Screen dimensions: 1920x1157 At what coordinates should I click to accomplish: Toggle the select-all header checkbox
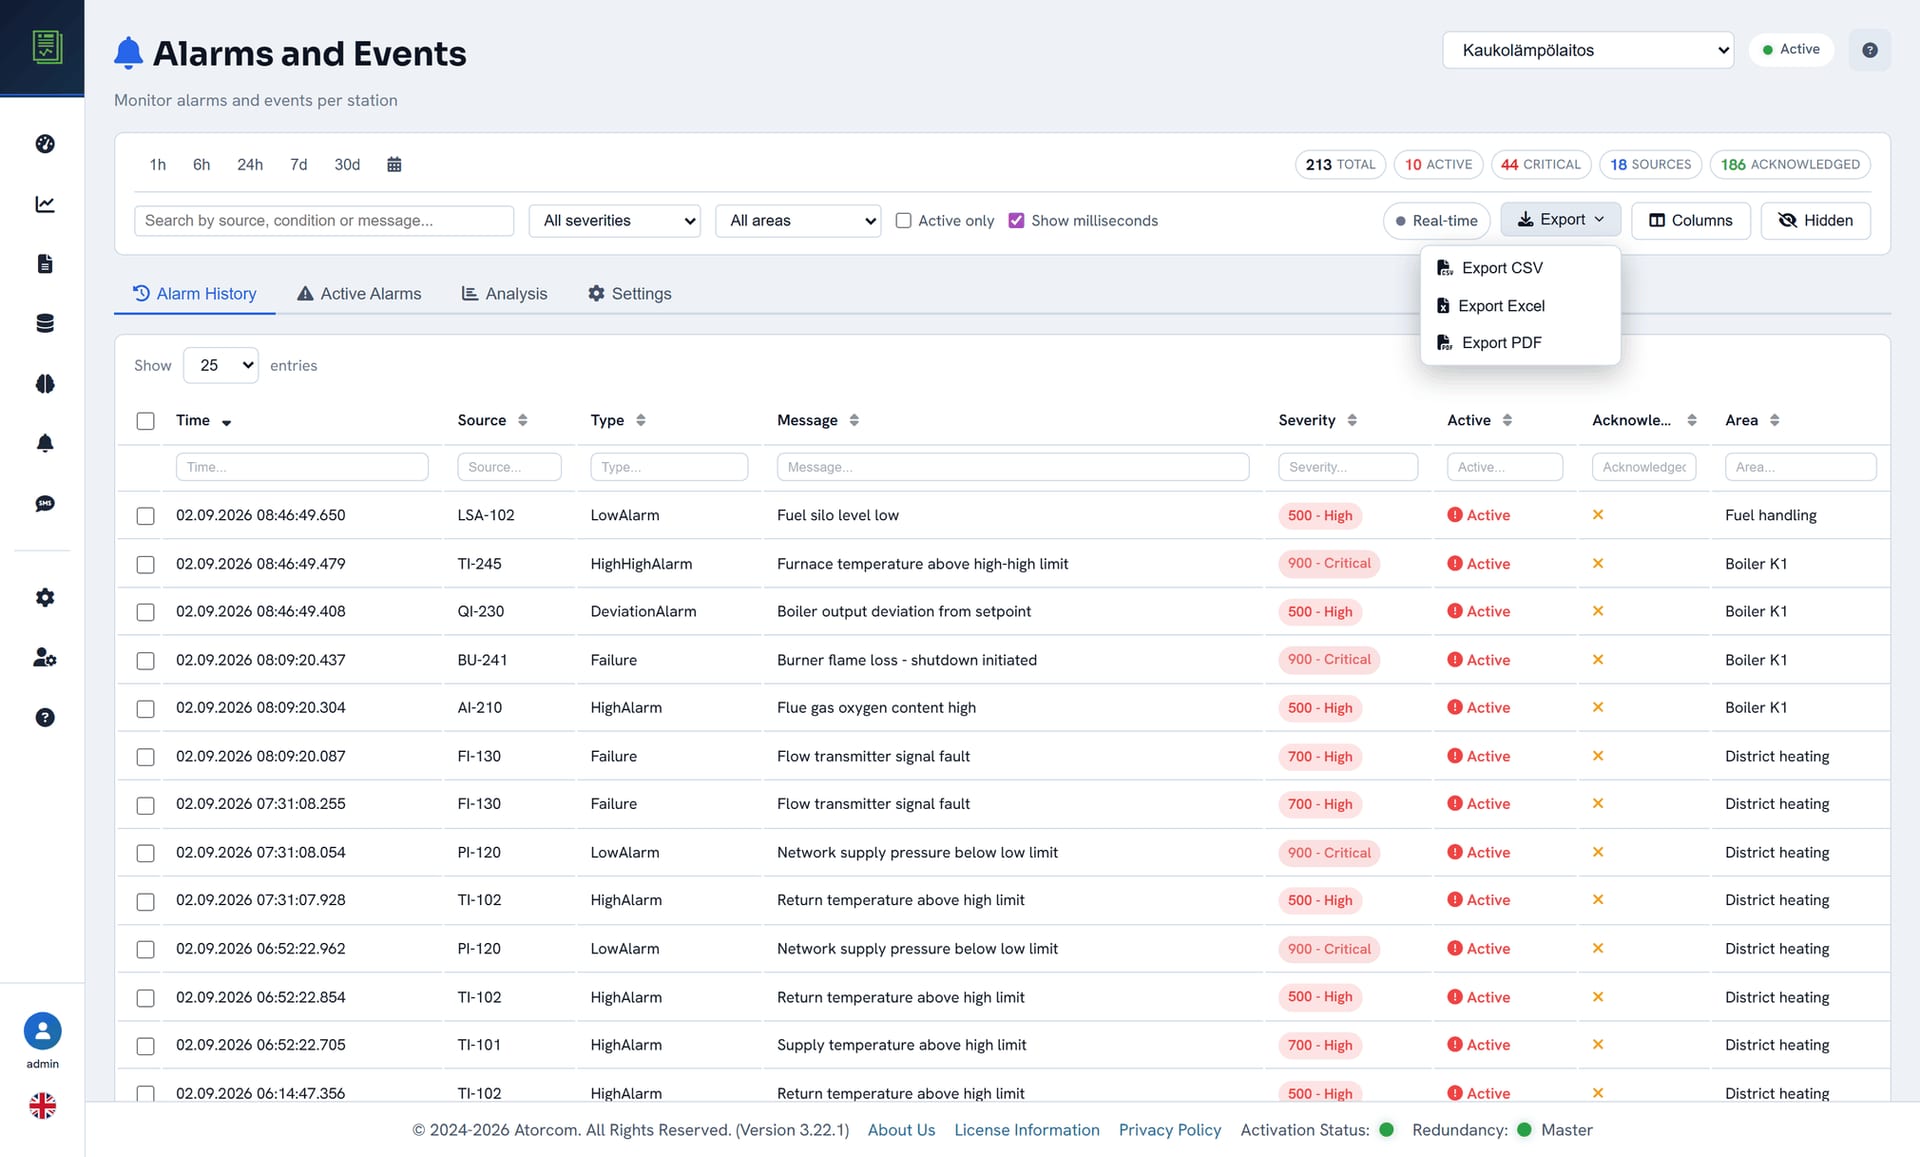click(x=146, y=421)
